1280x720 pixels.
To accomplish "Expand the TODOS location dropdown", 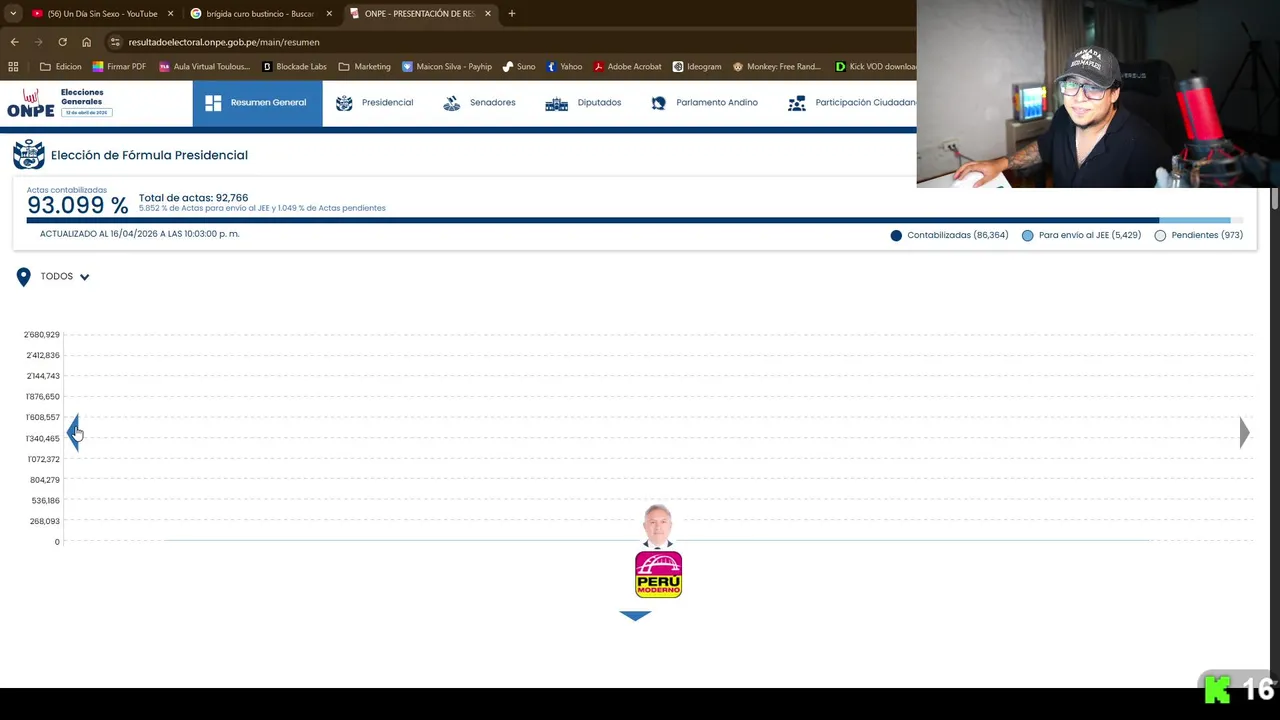I will coord(65,277).
